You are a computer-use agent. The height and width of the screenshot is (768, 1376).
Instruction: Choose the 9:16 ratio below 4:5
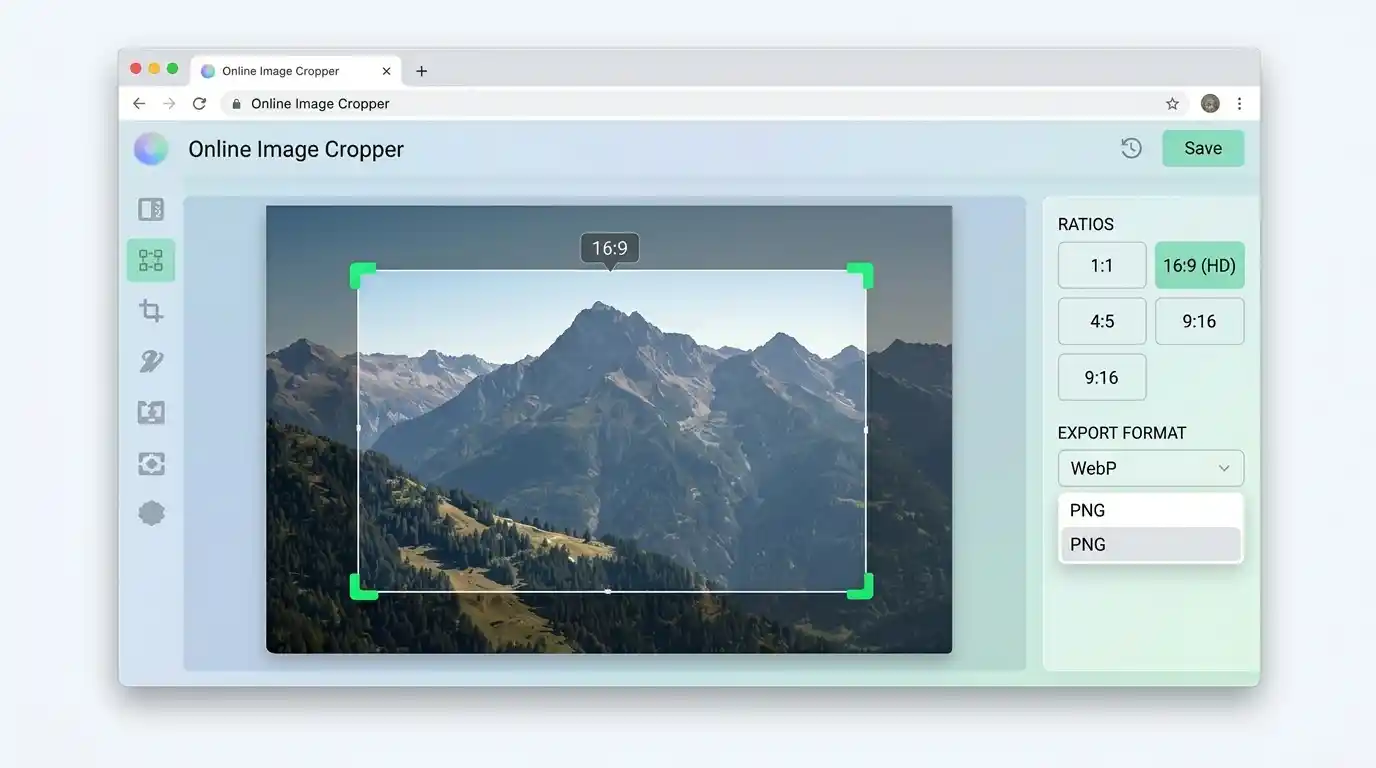click(1102, 377)
